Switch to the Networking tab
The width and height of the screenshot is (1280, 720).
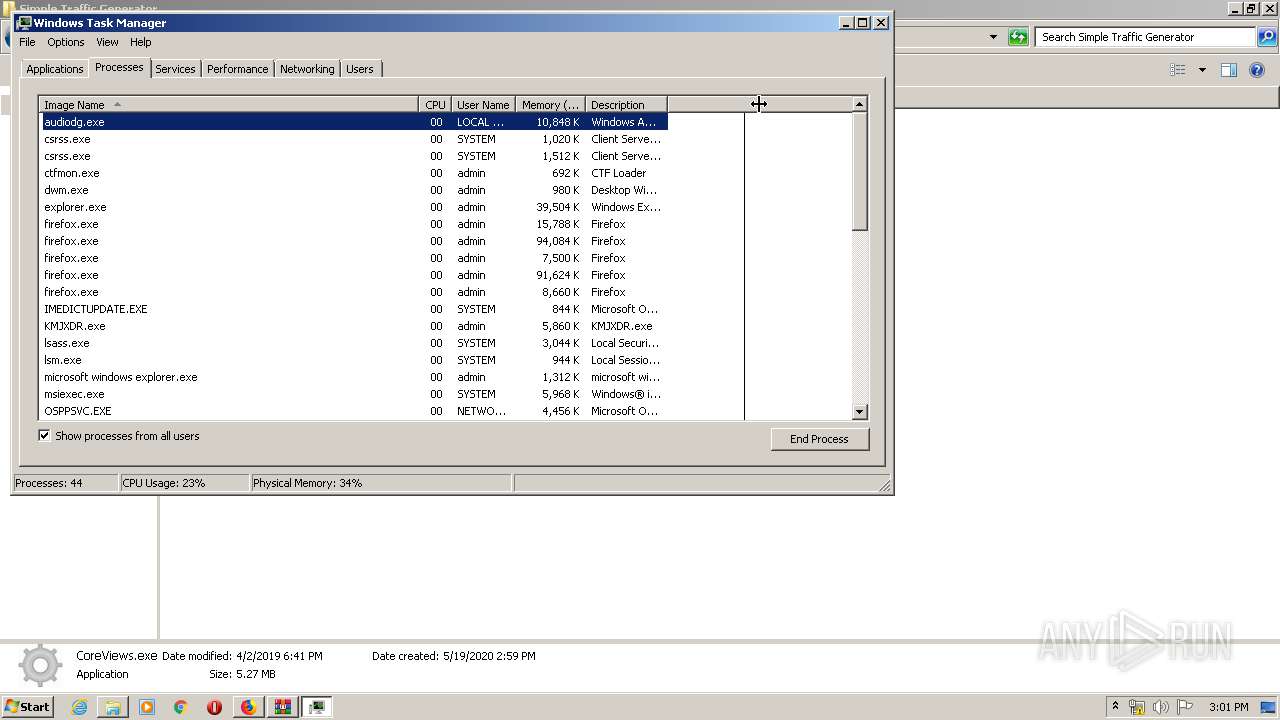[x=307, y=69]
